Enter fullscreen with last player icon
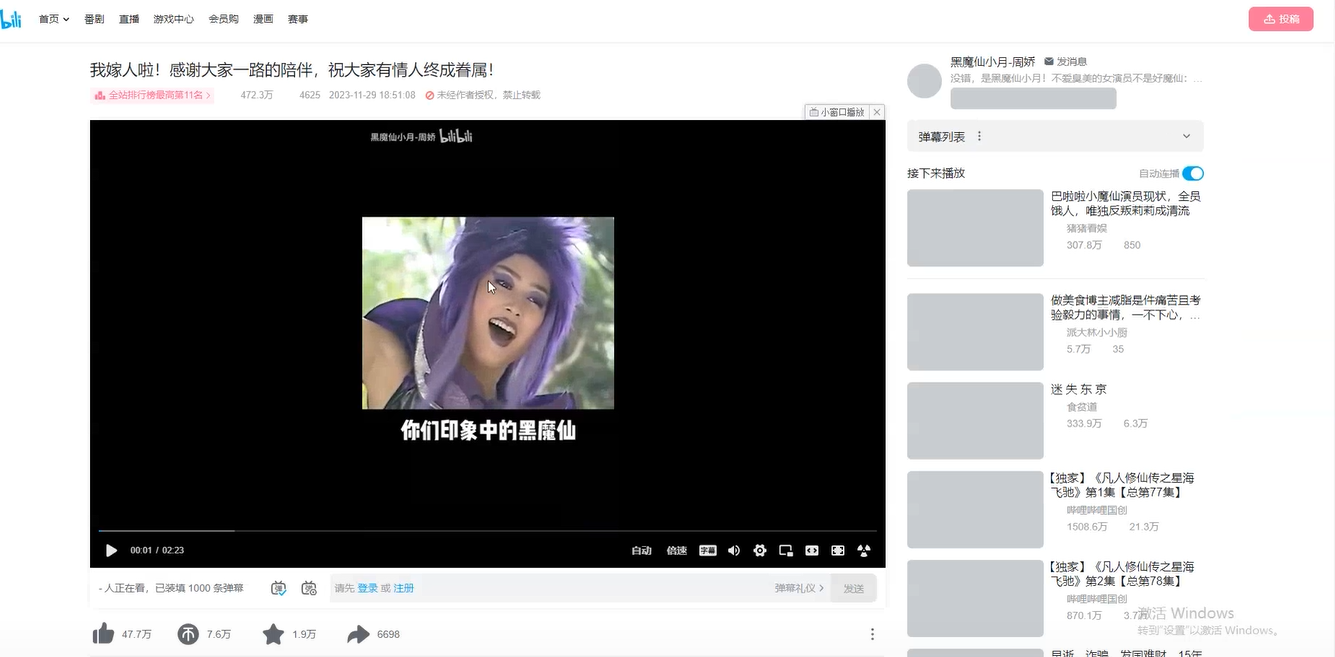Viewport: 1335px width, 657px height. (x=864, y=550)
